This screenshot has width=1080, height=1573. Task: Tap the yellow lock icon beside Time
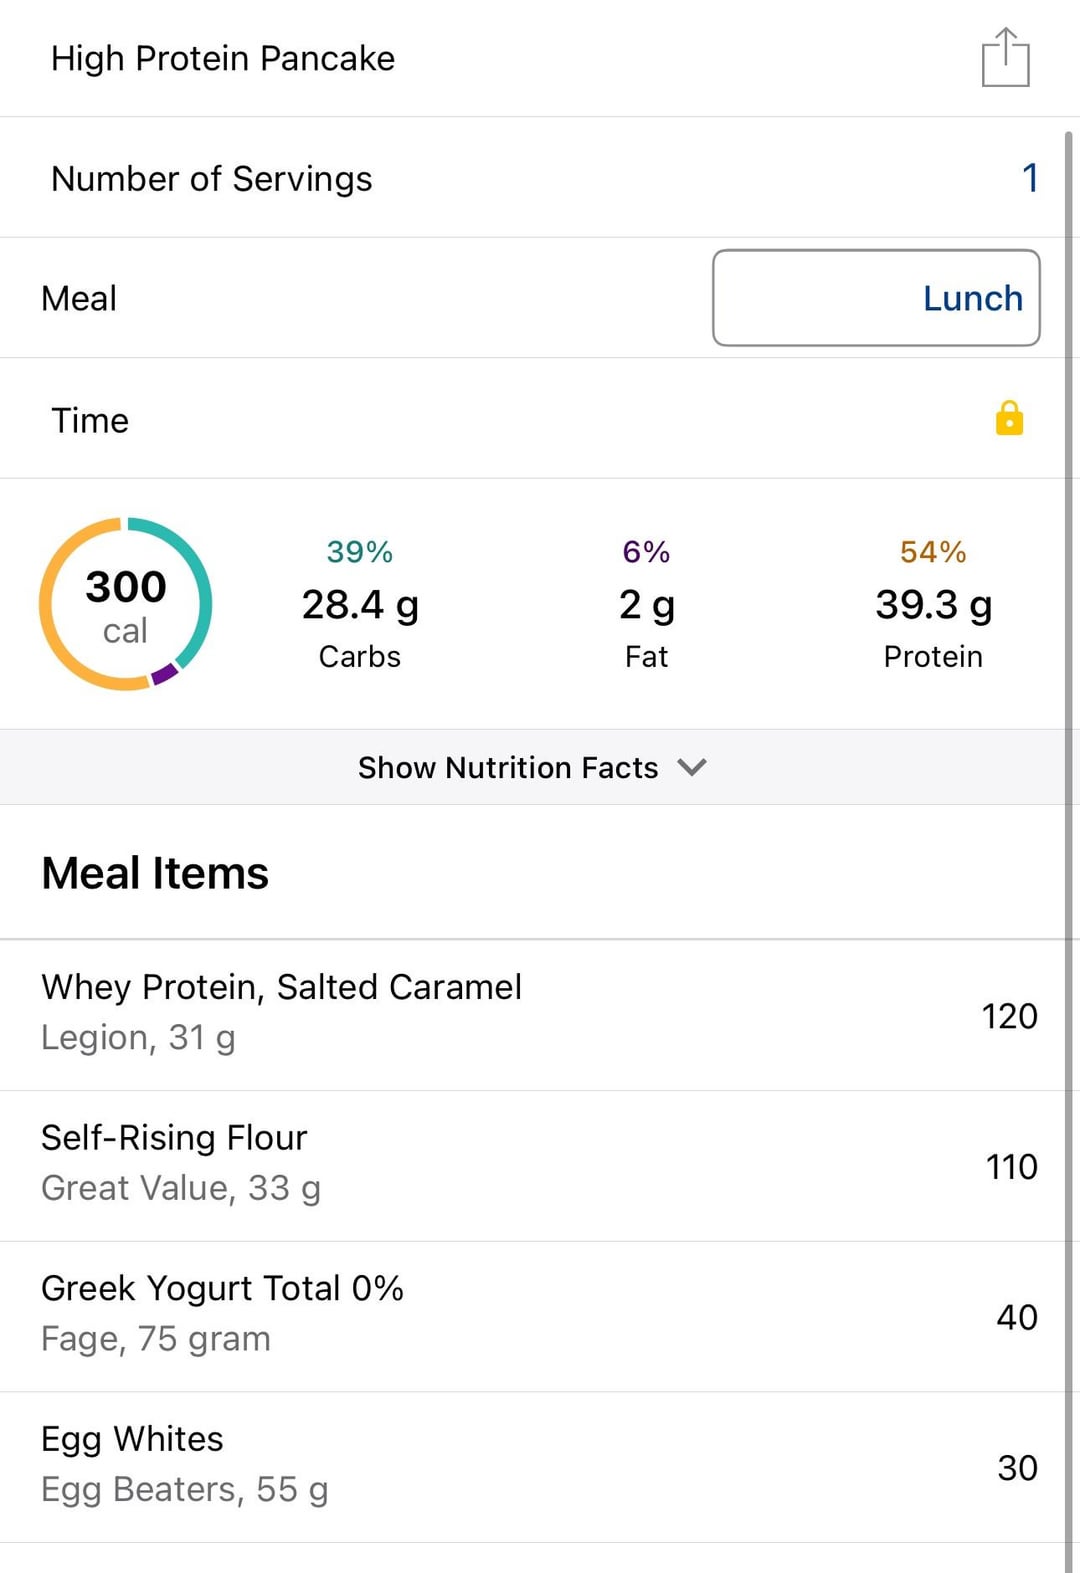click(x=1009, y=418)
